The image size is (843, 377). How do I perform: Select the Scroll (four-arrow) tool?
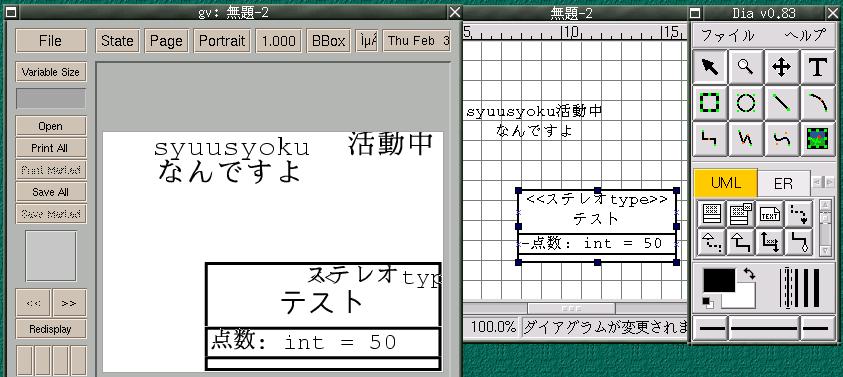781,67
